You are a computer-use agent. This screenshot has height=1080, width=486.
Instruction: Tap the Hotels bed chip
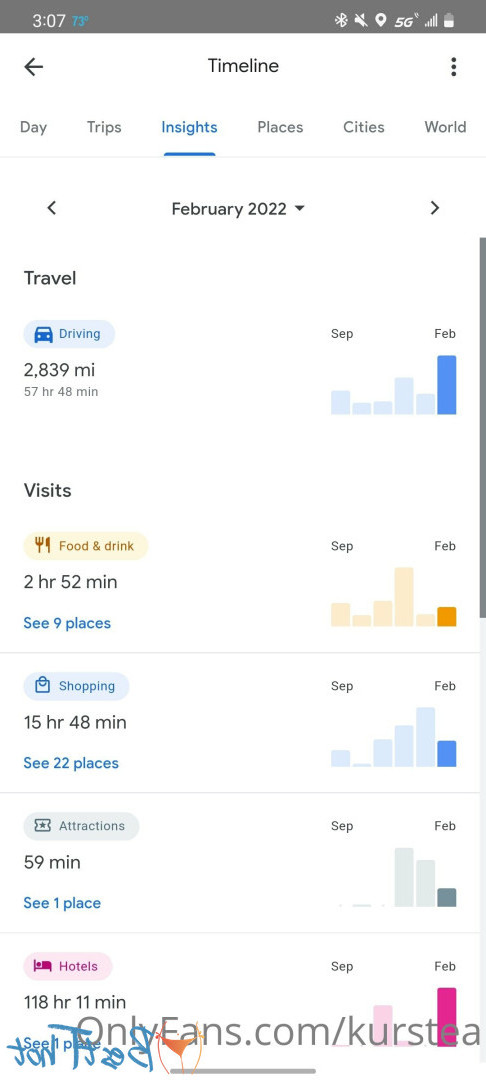tap(67, 966)
